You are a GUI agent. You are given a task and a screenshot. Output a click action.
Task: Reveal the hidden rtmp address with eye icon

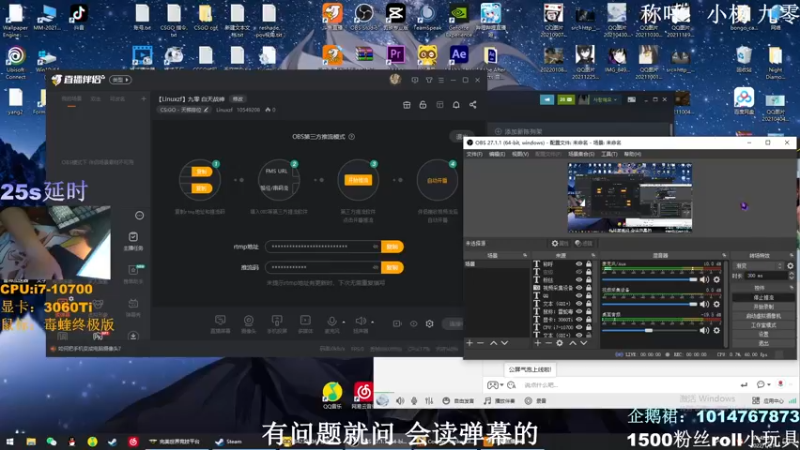[x=376, y=246]
